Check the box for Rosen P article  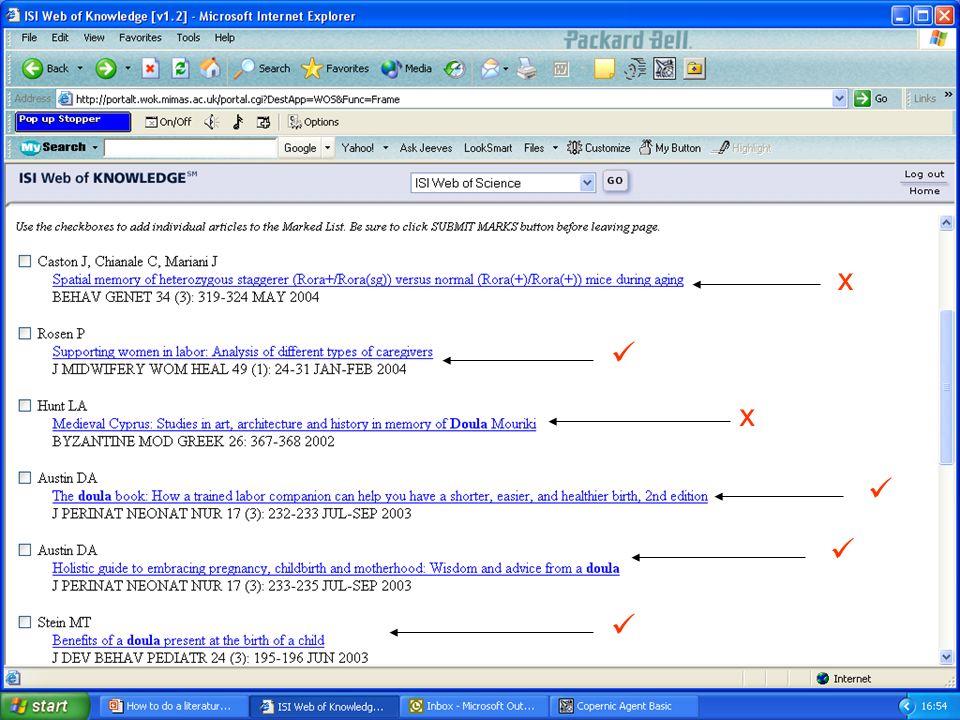24,334
